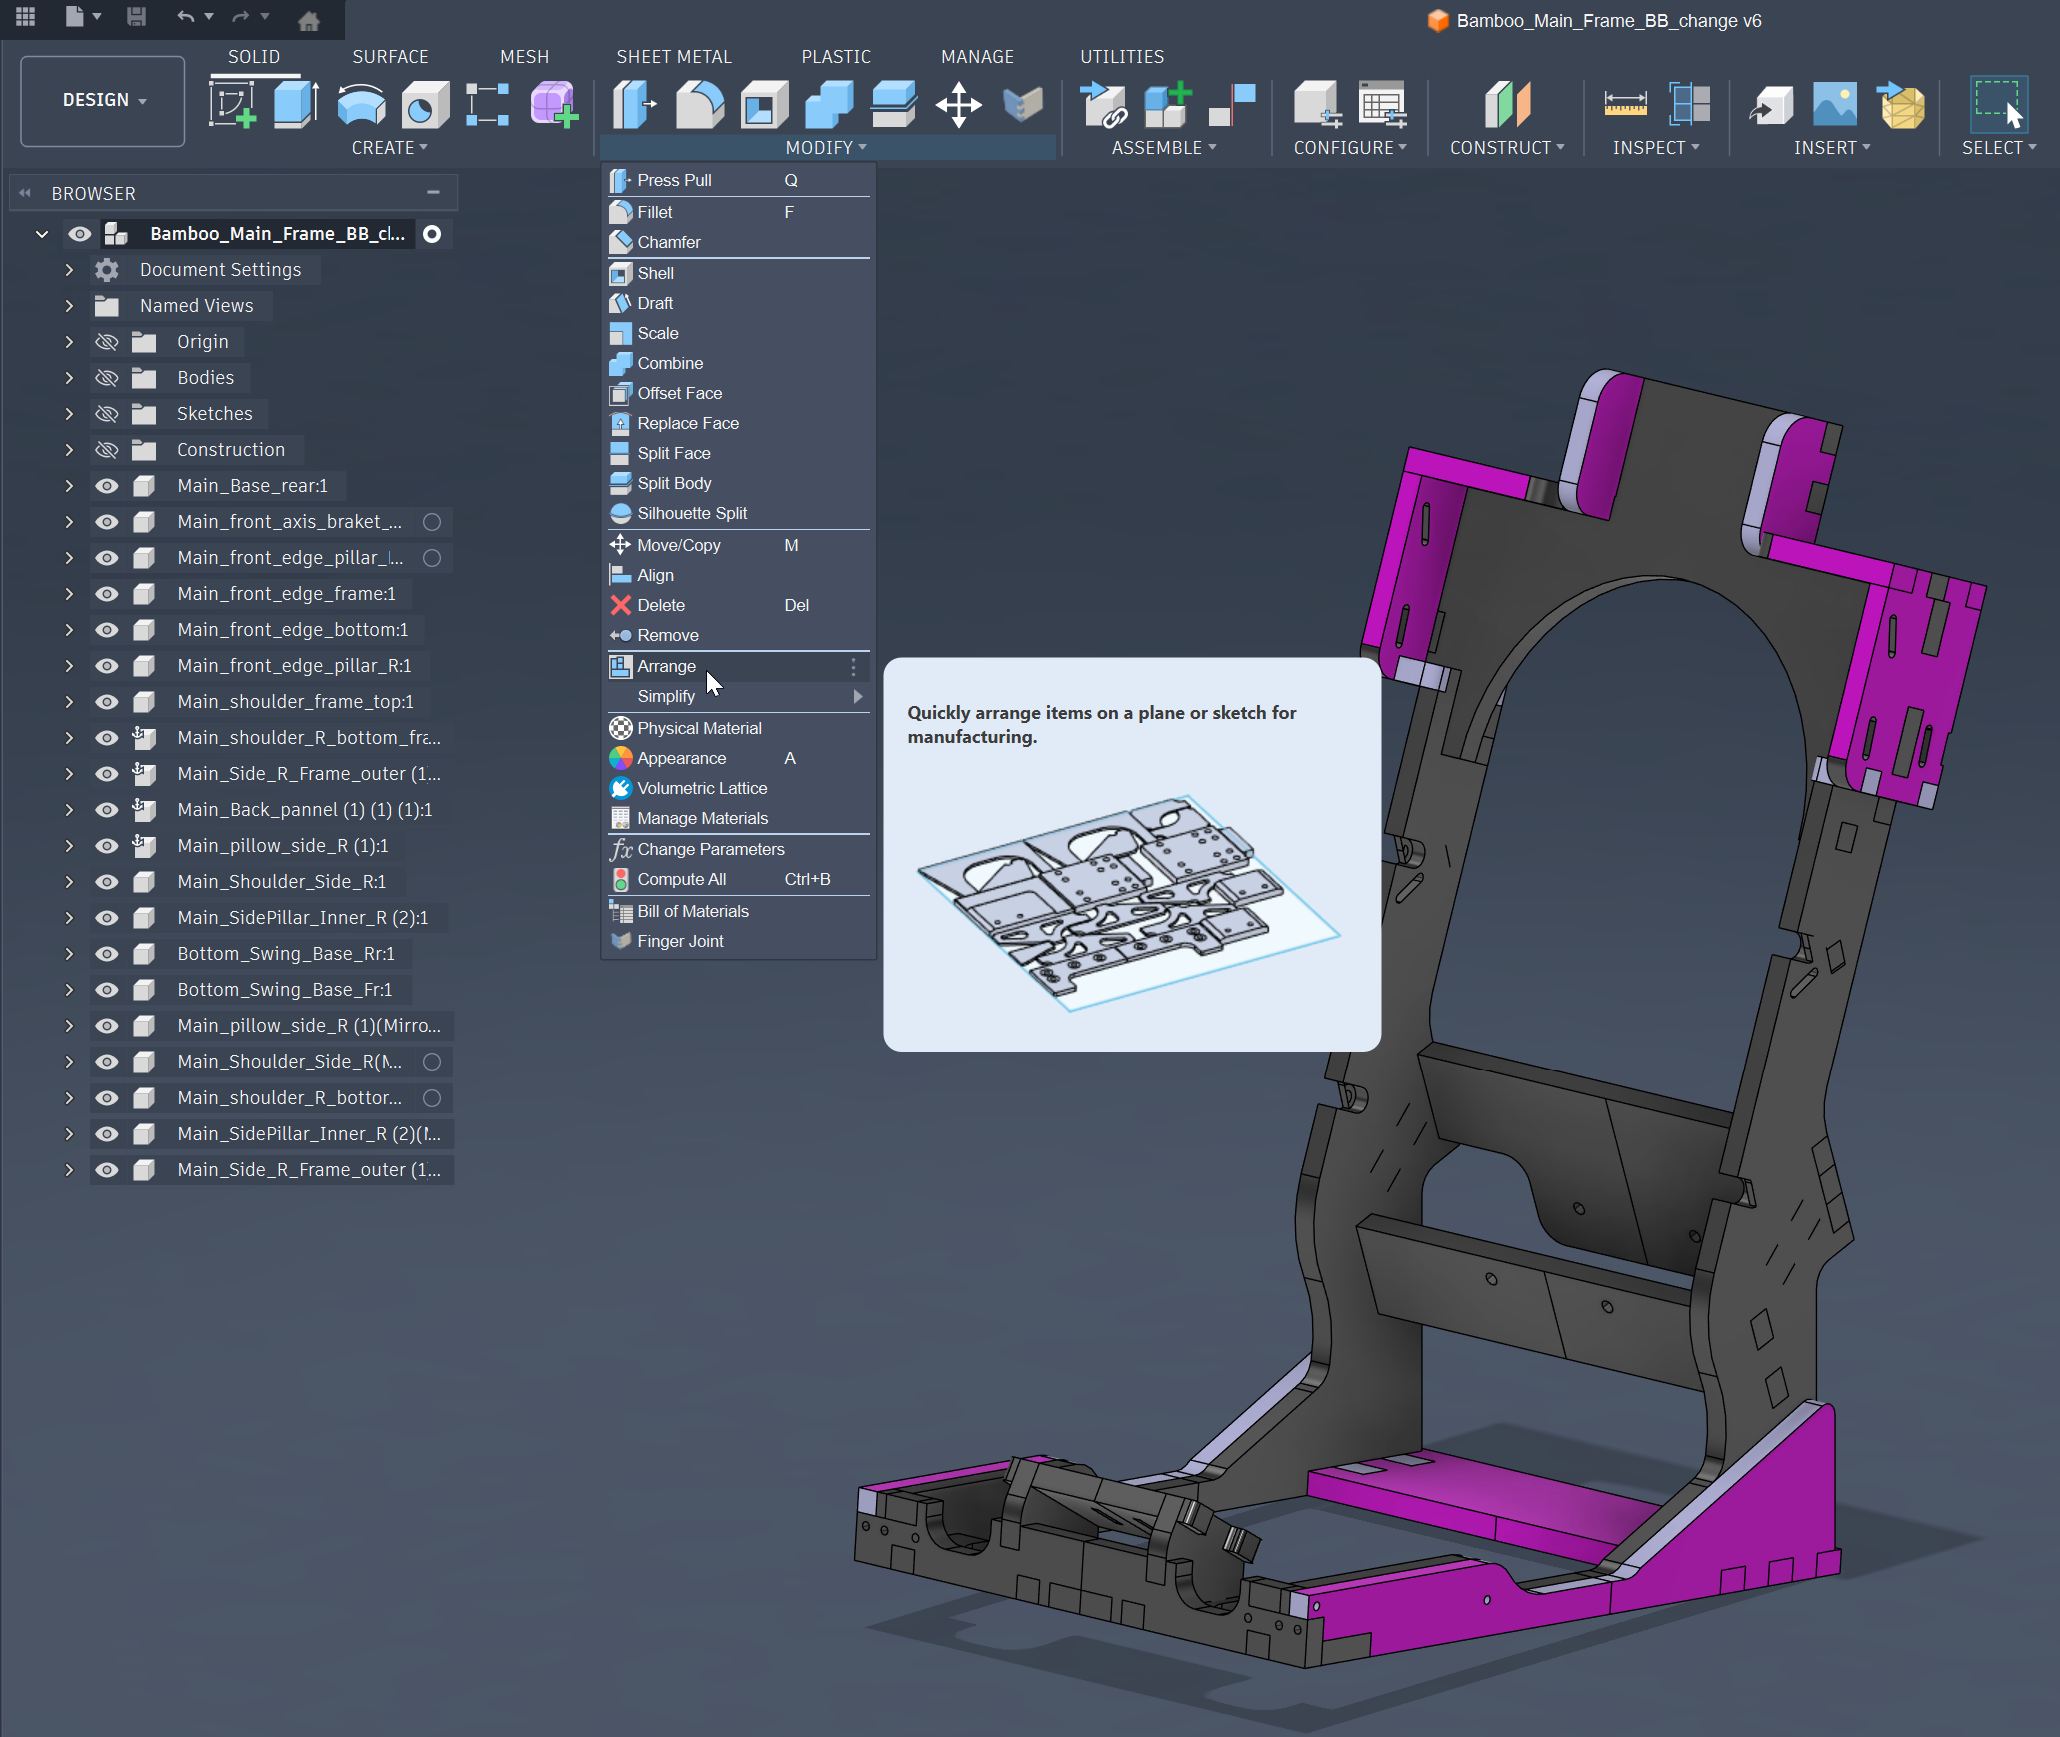Click the Save icon in the top bar

tap(137, 17)
